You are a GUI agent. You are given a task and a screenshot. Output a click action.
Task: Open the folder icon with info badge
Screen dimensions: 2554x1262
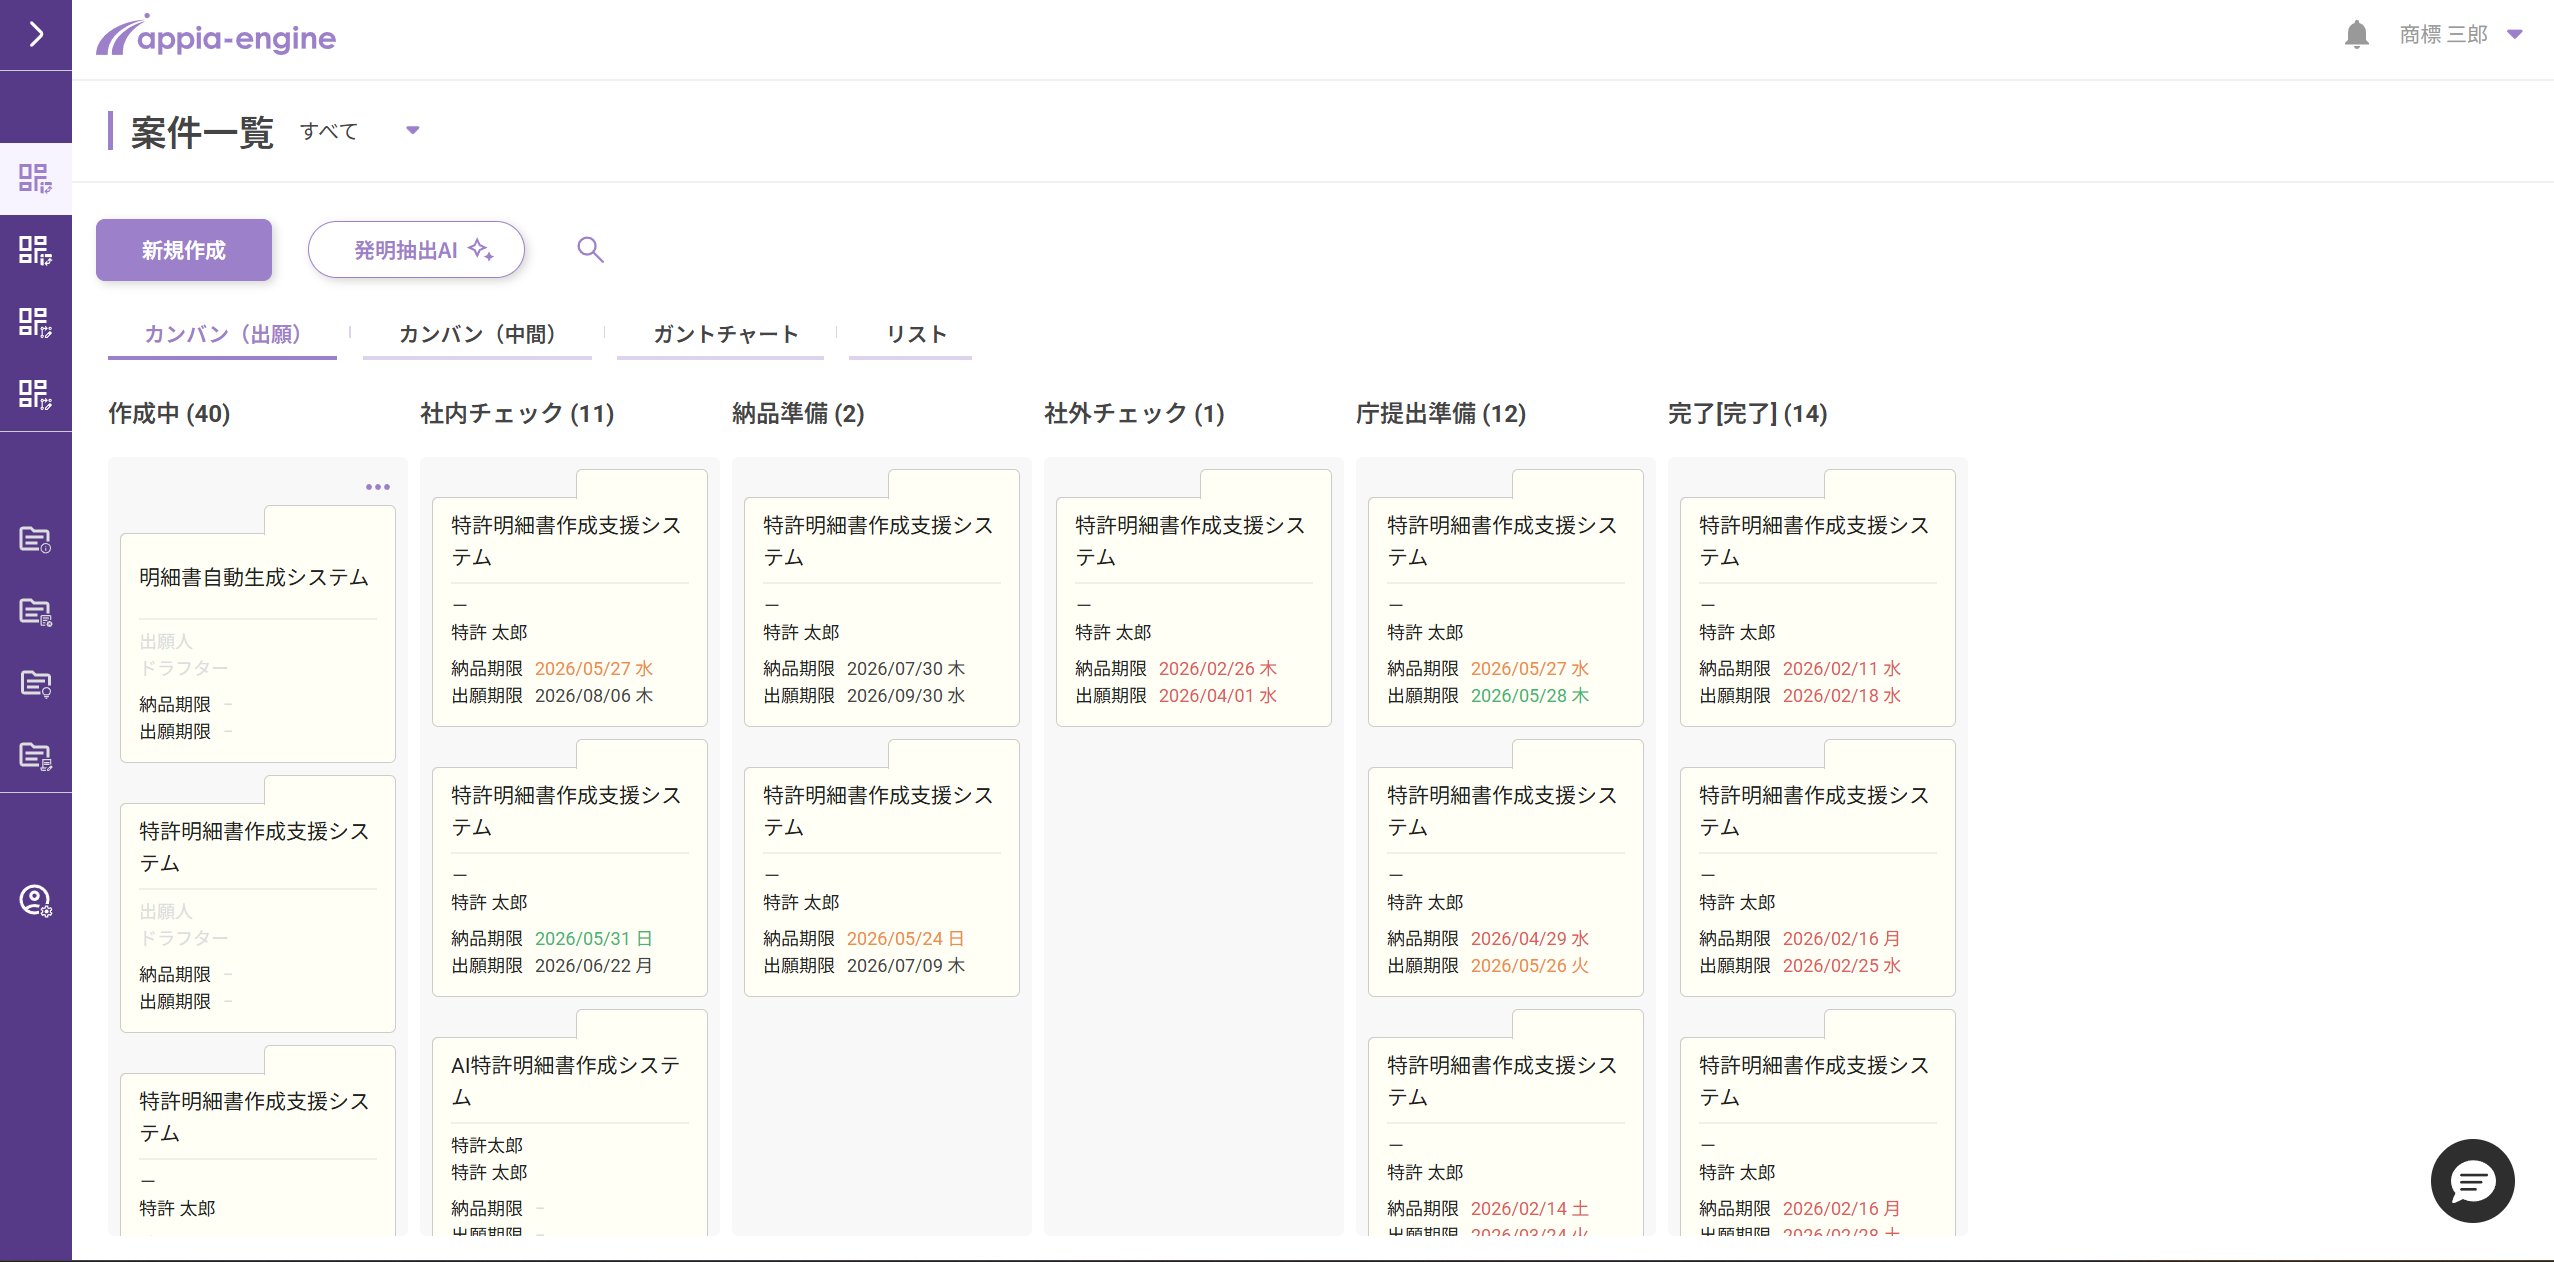click(x=36, y=540)
